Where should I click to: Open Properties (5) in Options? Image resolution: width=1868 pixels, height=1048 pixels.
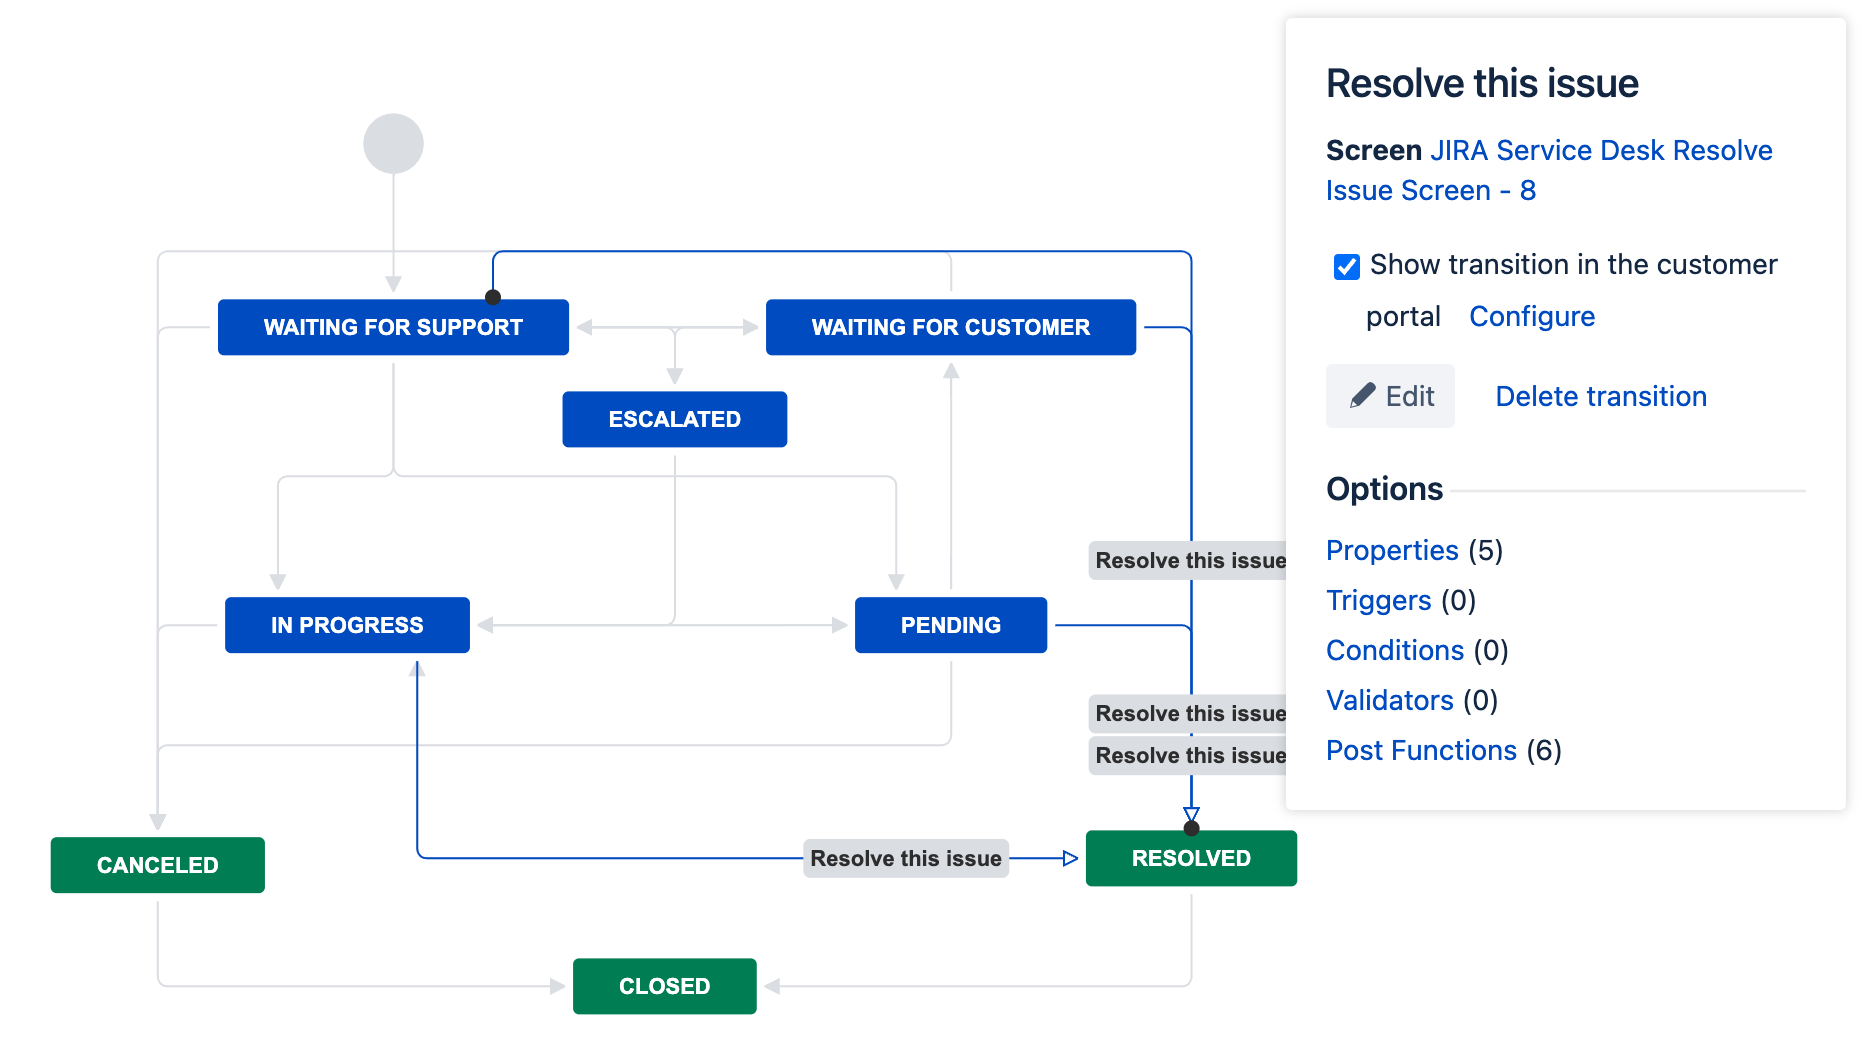[1392, 550]
